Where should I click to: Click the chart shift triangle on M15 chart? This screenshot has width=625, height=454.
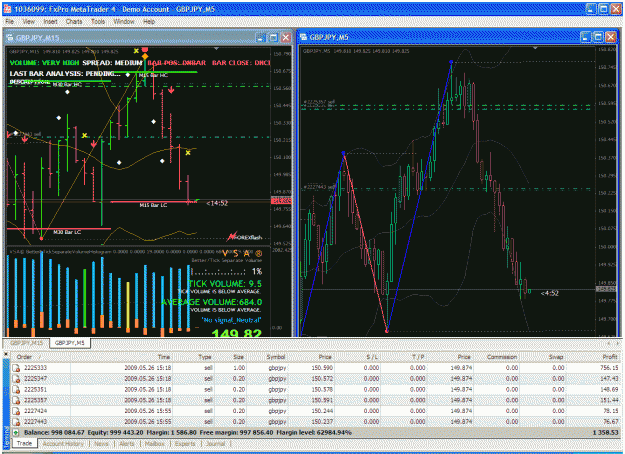(216, 49)
